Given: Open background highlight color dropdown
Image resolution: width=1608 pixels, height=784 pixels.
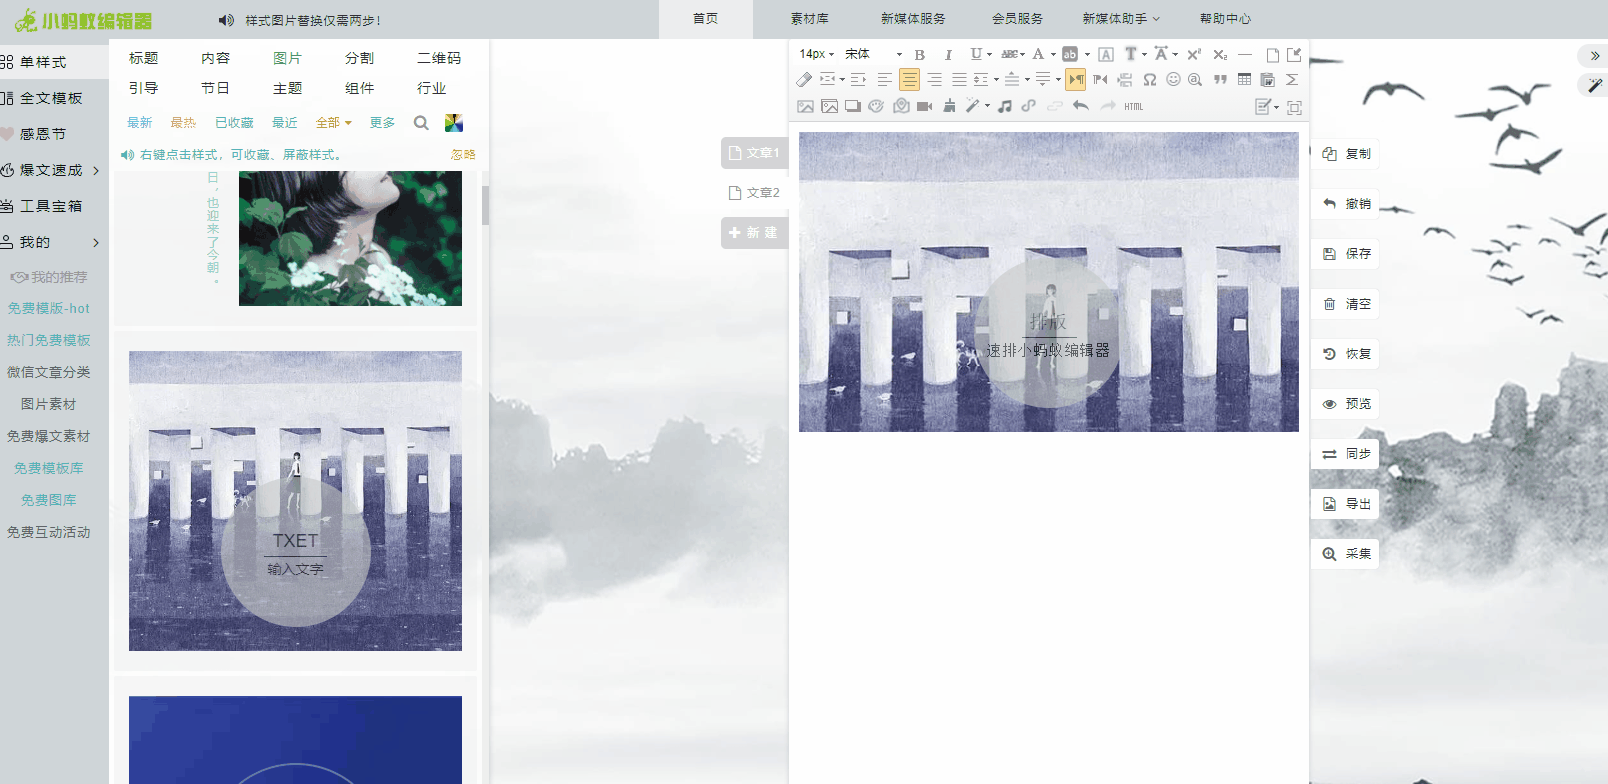Looking at the screenshot, I should [x=1087, y=54].
